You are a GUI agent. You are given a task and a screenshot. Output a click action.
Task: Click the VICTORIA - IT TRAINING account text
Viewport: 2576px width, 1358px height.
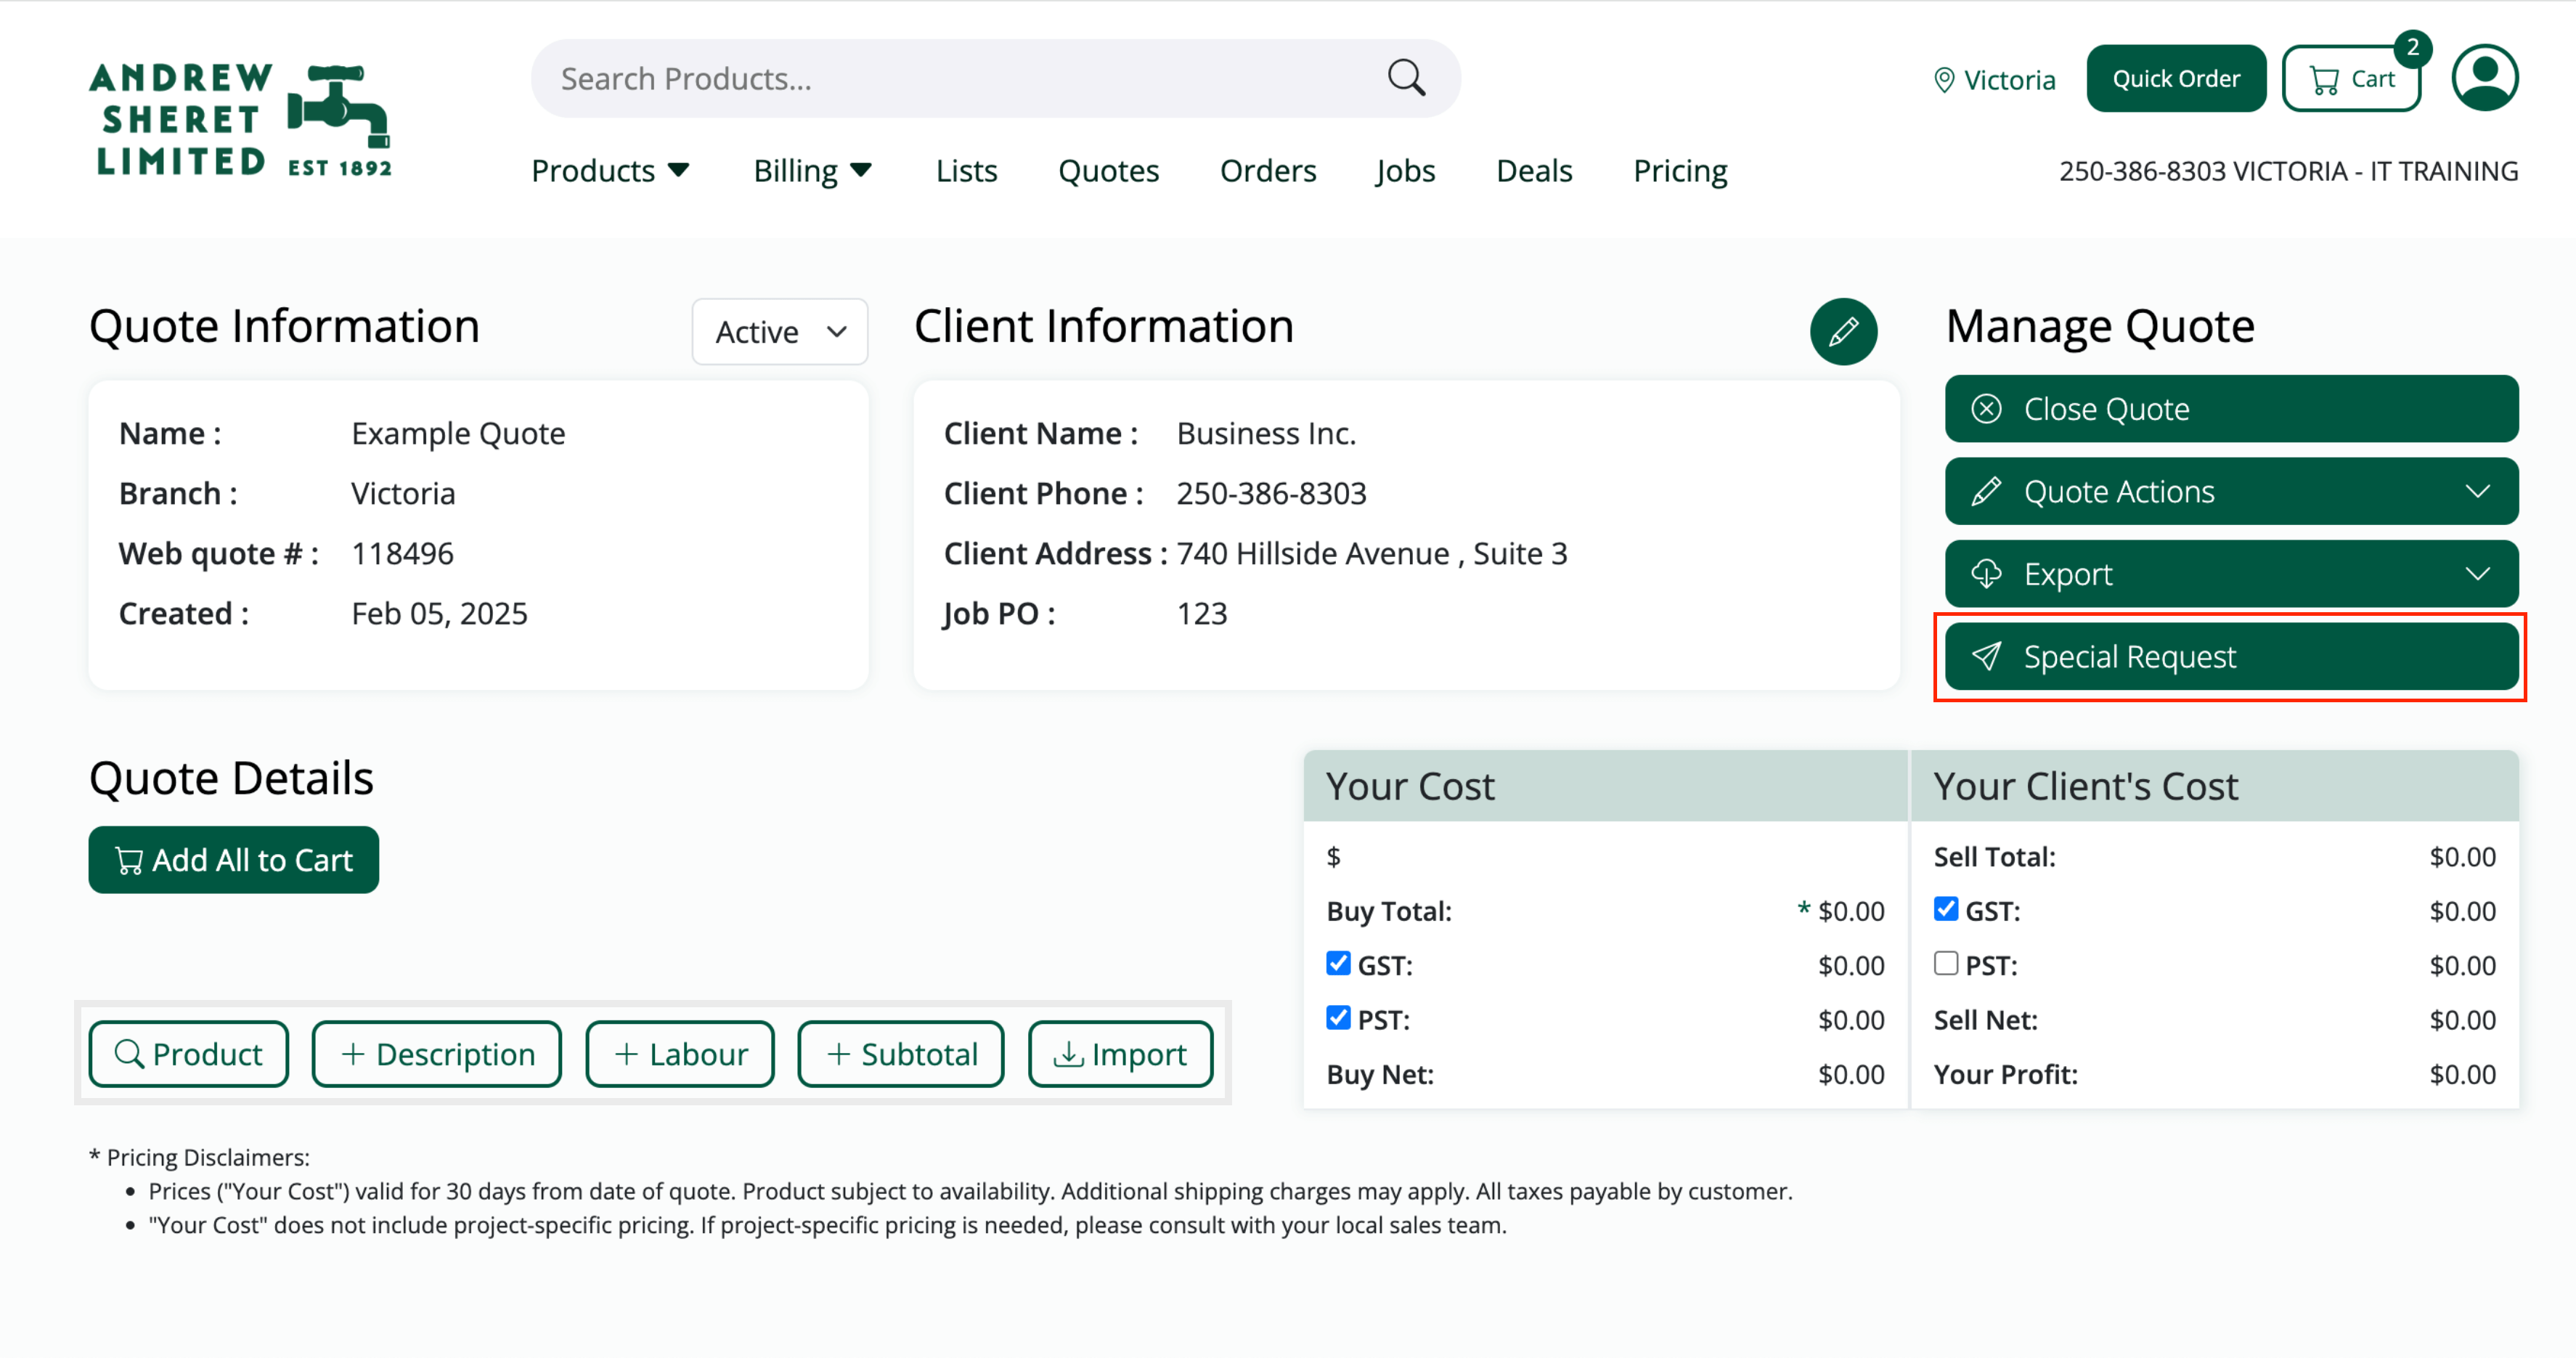pyautogui.click(x=2375, y=171)
